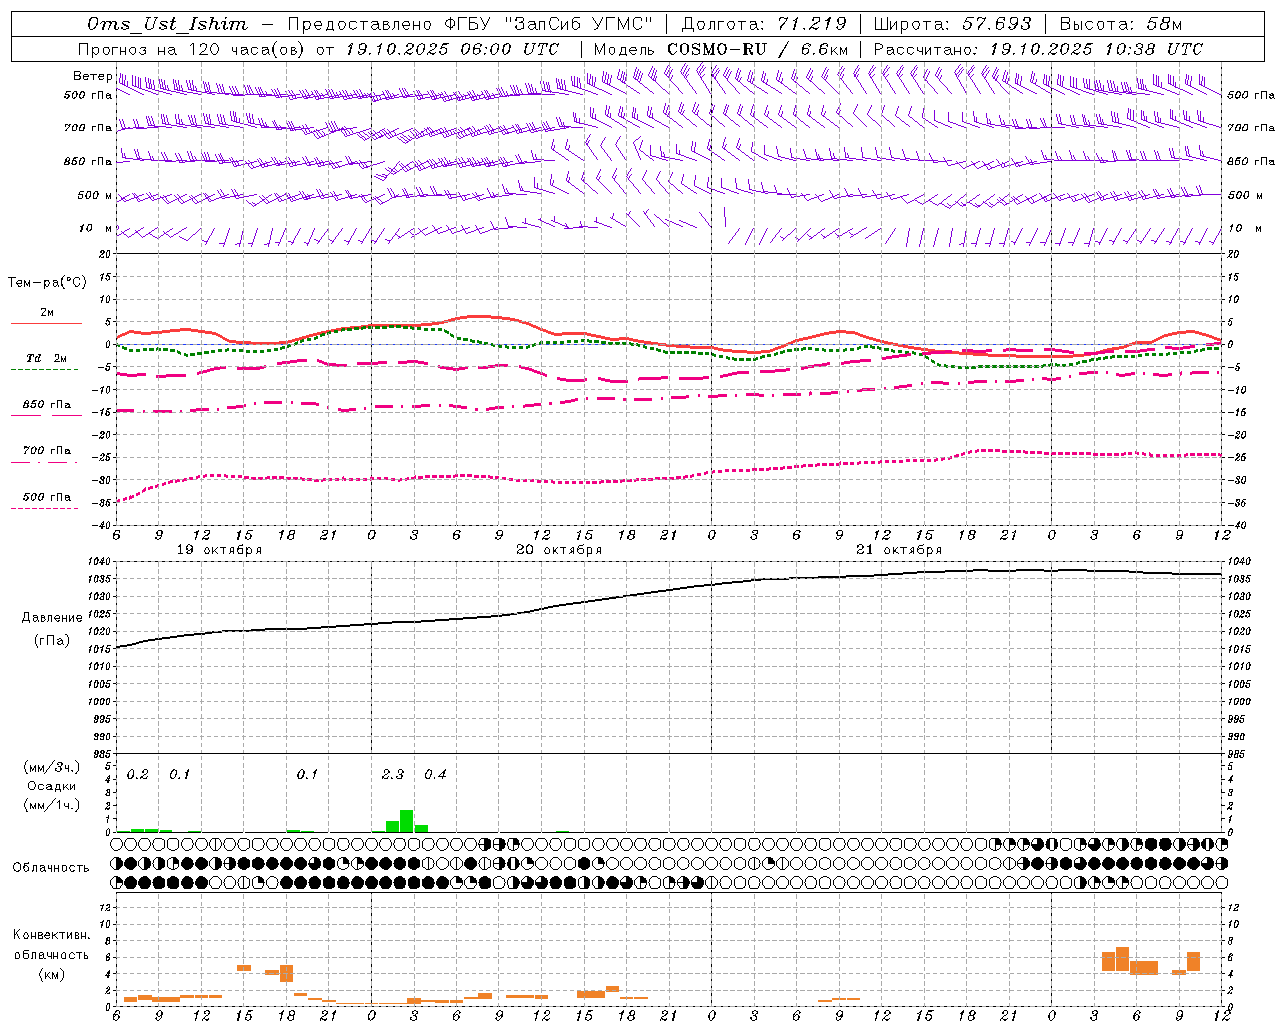Click the tallest green precipitation bar

click(x=407, y=821)
